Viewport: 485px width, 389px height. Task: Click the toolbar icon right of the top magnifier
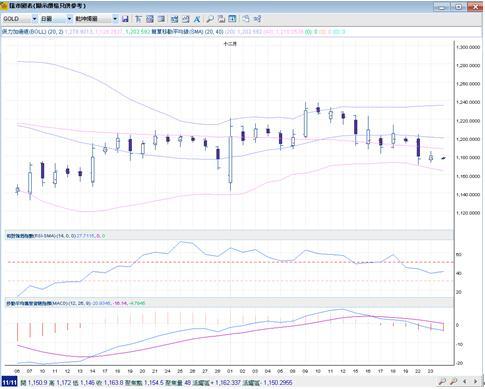[x=221, y=19]
